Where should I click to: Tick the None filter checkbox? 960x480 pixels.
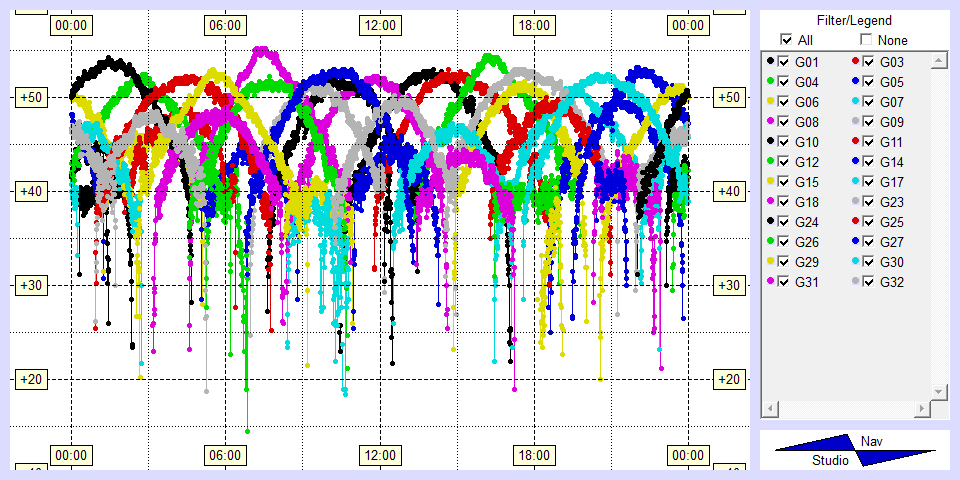tap(866, 40)
